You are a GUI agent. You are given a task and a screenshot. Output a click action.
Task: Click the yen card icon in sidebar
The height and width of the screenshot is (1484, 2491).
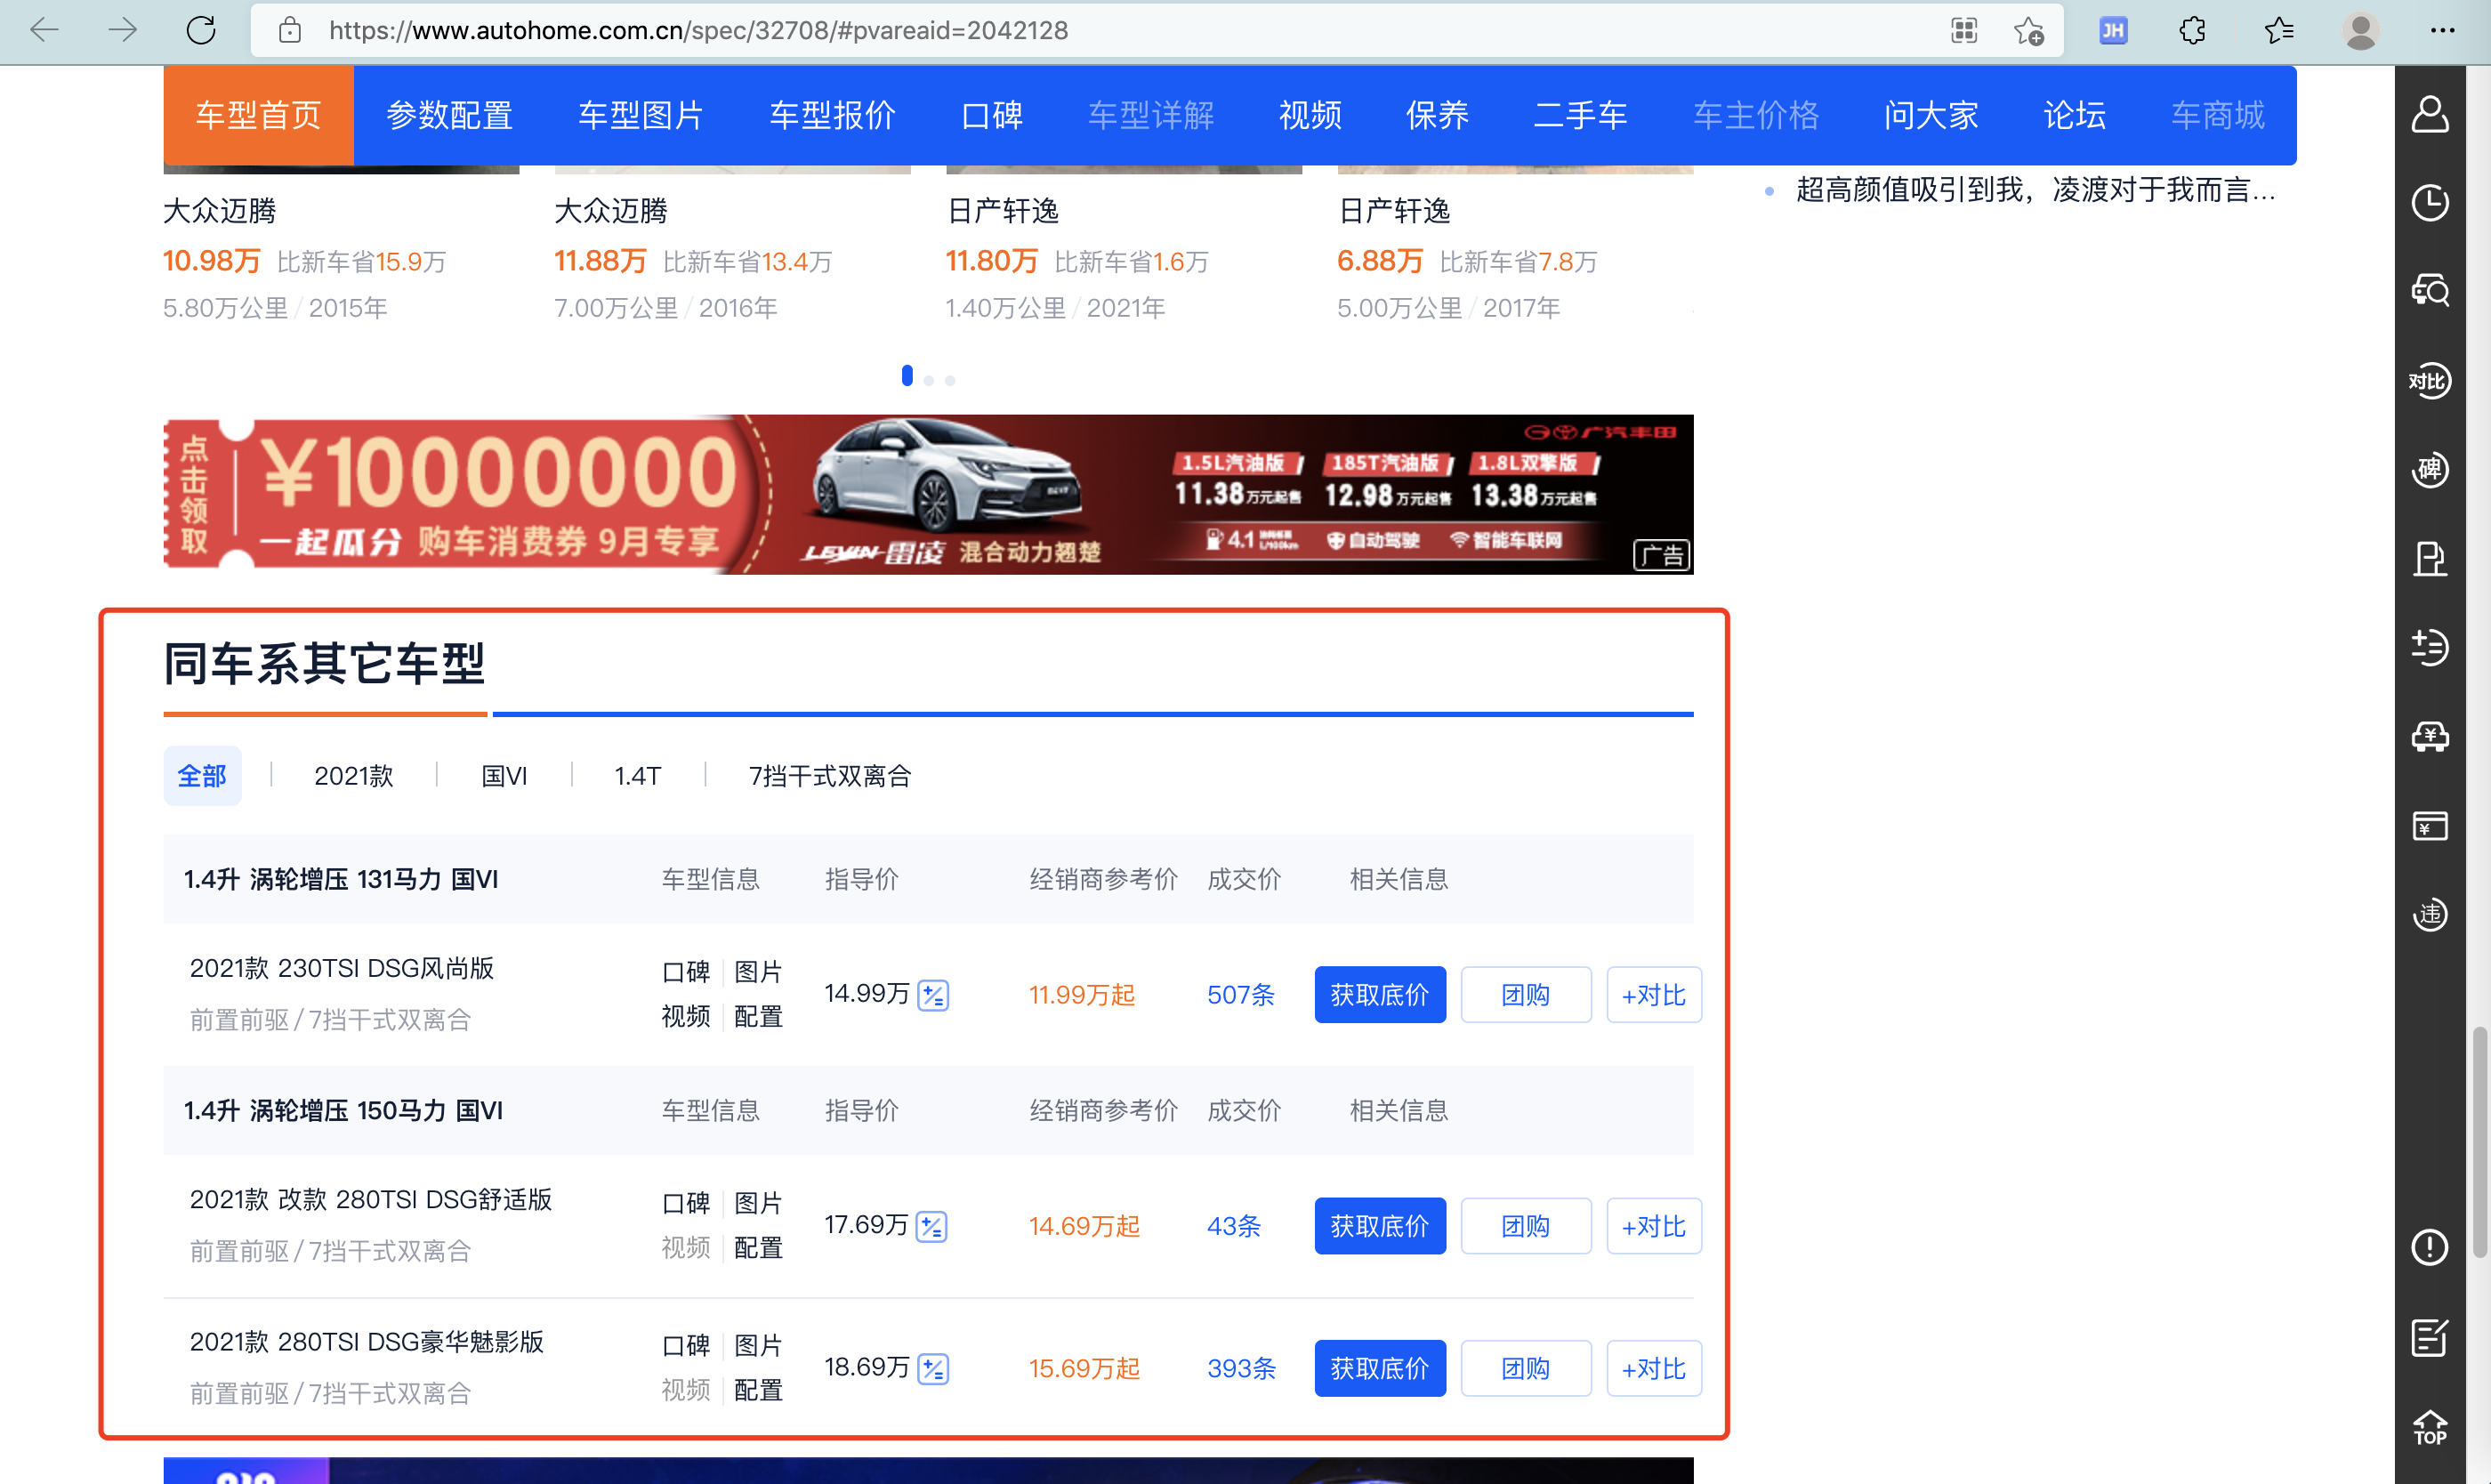[2430, 826]
